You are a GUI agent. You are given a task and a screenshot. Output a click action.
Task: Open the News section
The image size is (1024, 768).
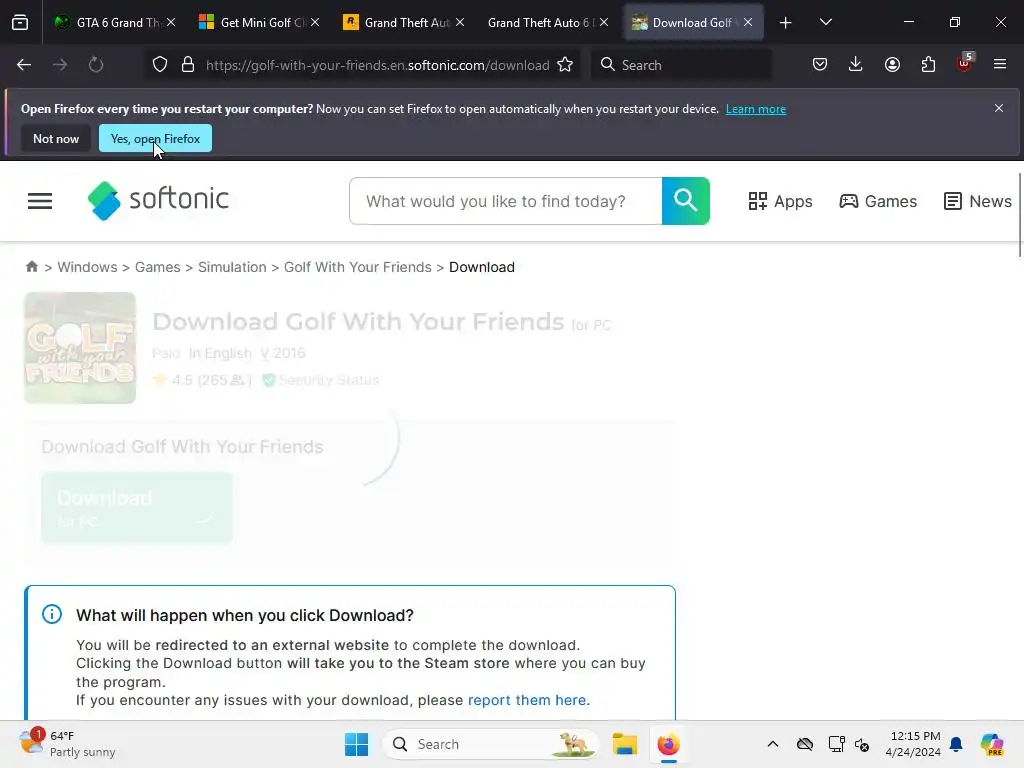click(978, 201)
